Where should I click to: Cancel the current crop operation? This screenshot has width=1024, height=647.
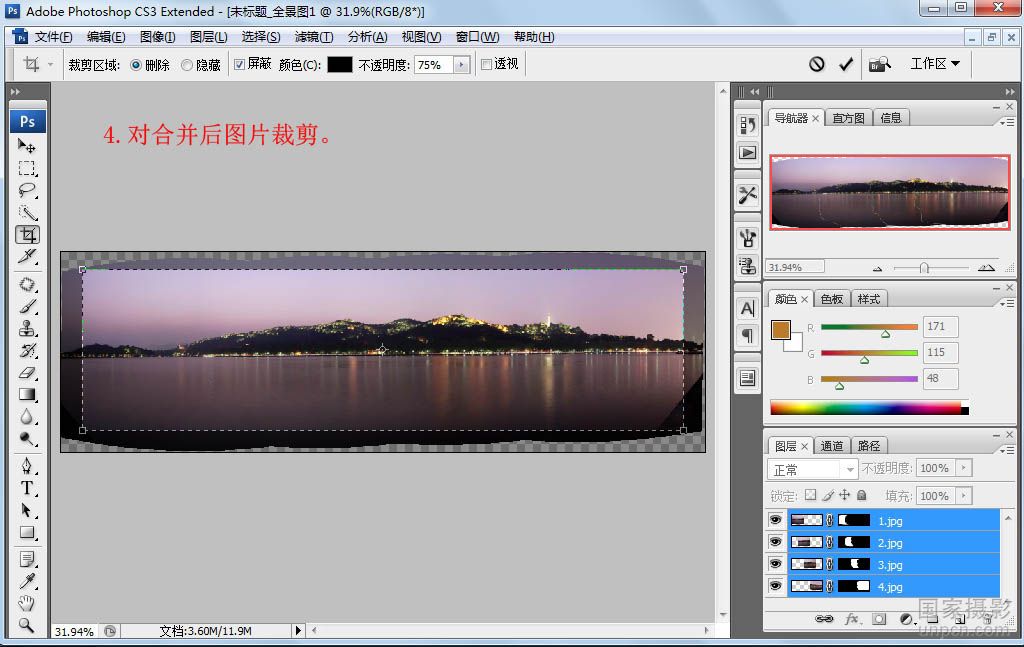817,64
